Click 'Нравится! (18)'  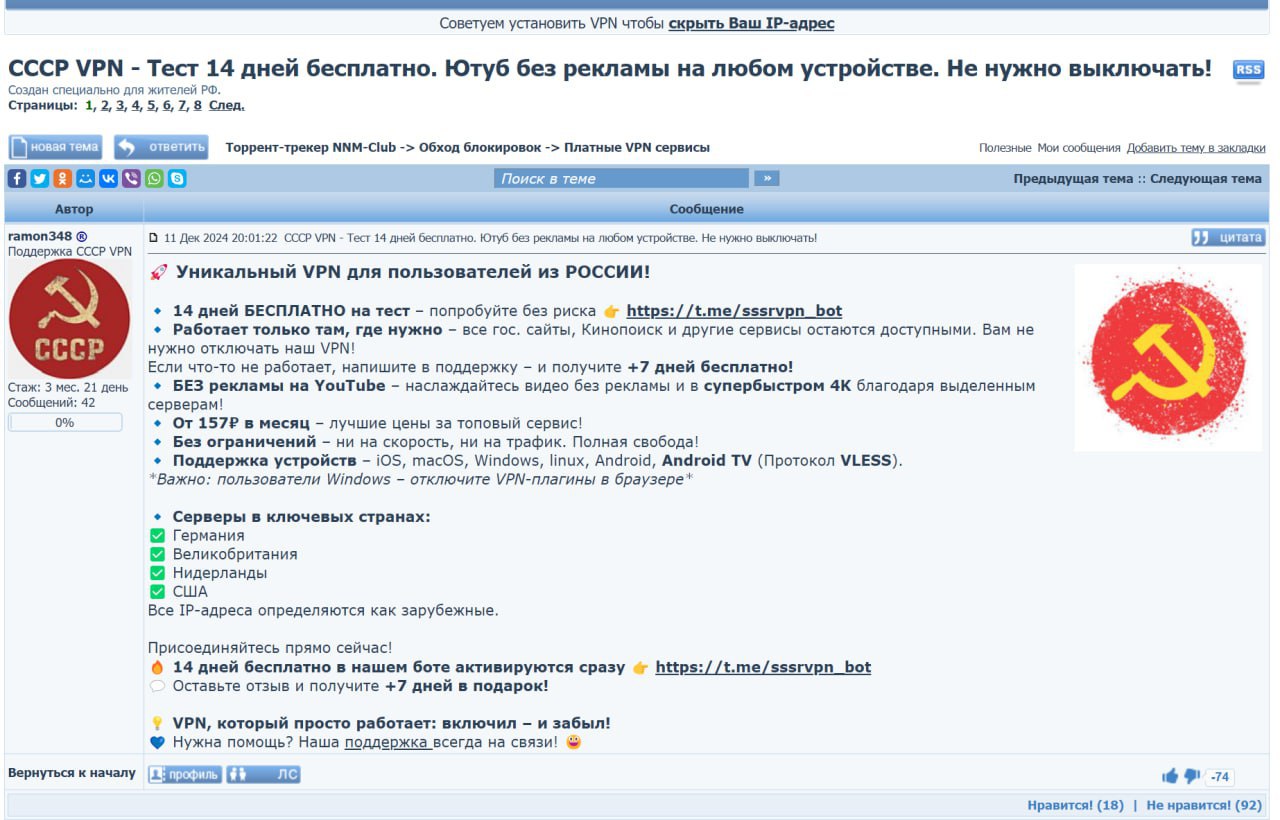click(1076, 805)
